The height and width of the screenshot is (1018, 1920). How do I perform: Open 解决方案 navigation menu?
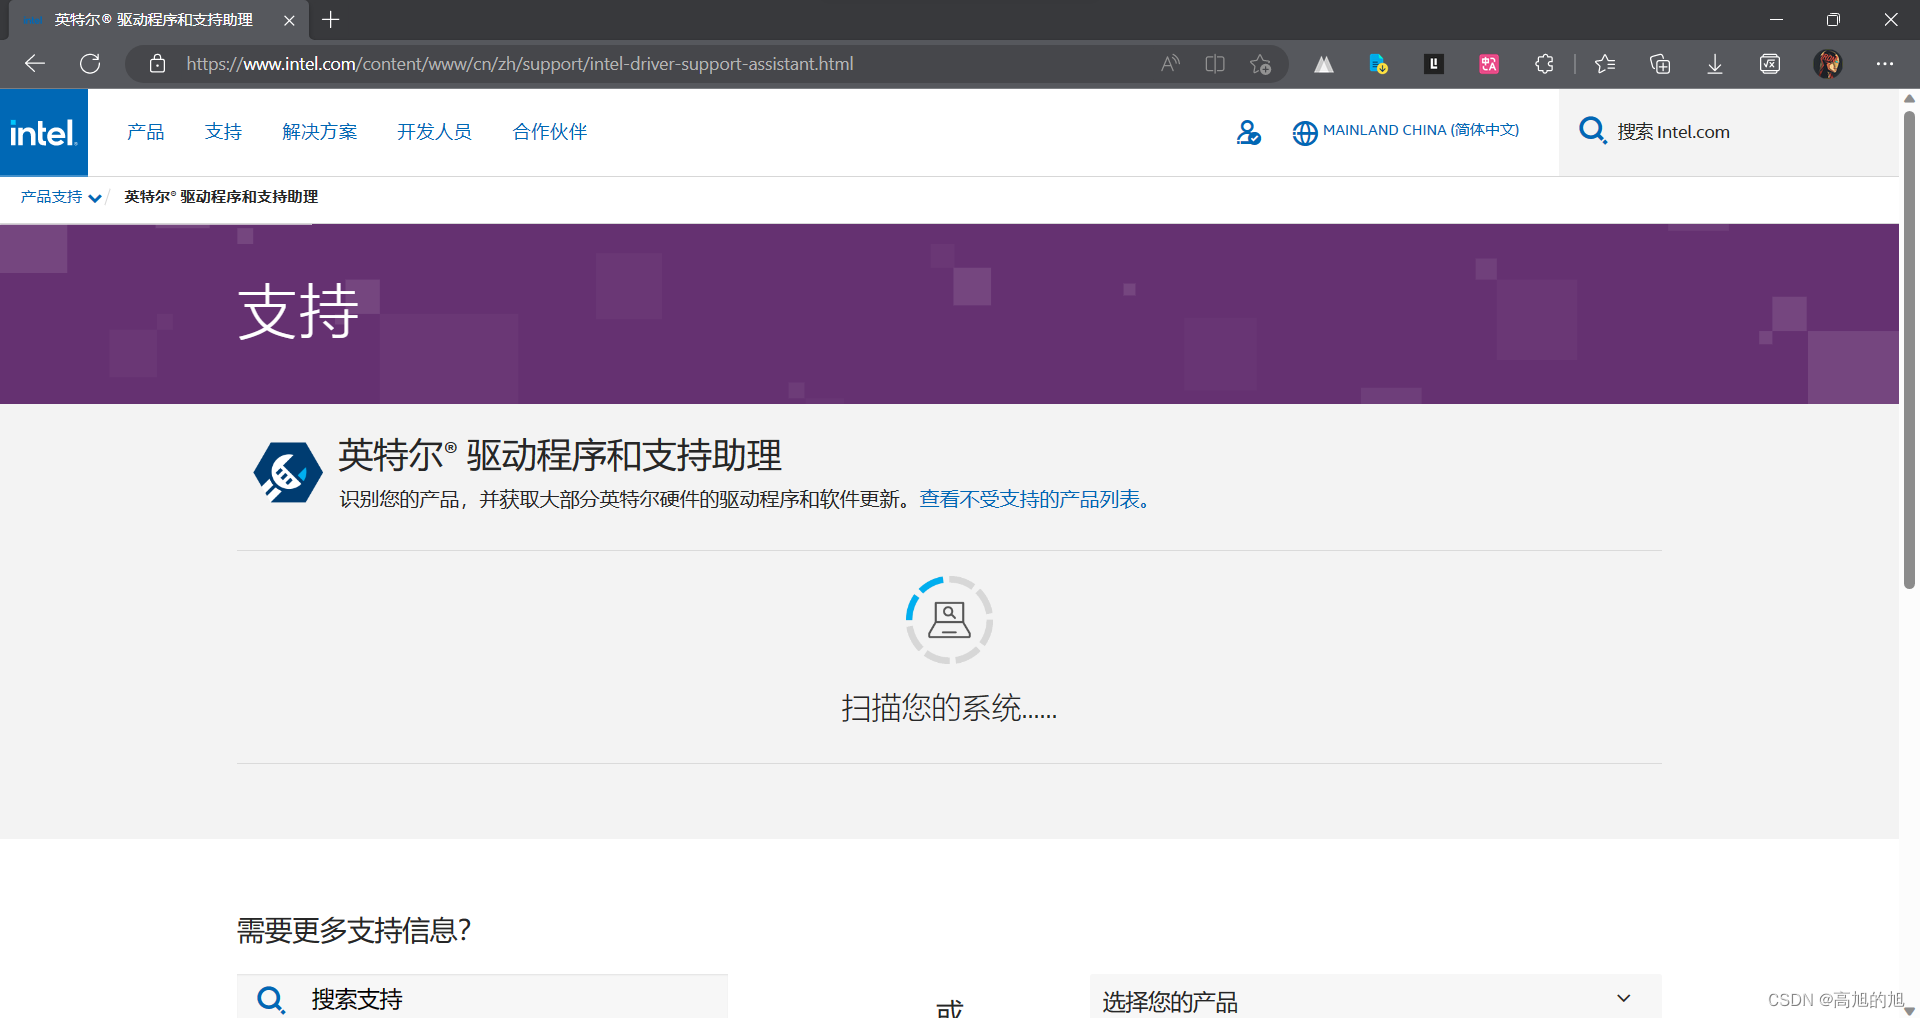click(x=320, y=132)
